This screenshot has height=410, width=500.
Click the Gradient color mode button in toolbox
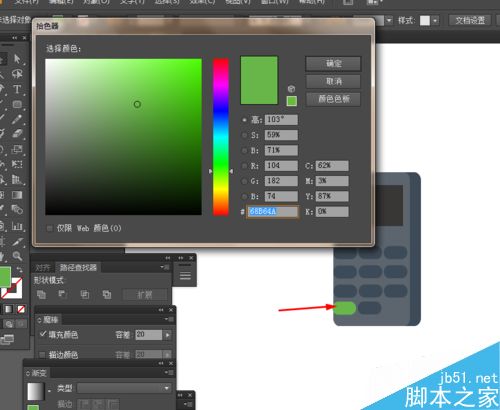point(9,309)
